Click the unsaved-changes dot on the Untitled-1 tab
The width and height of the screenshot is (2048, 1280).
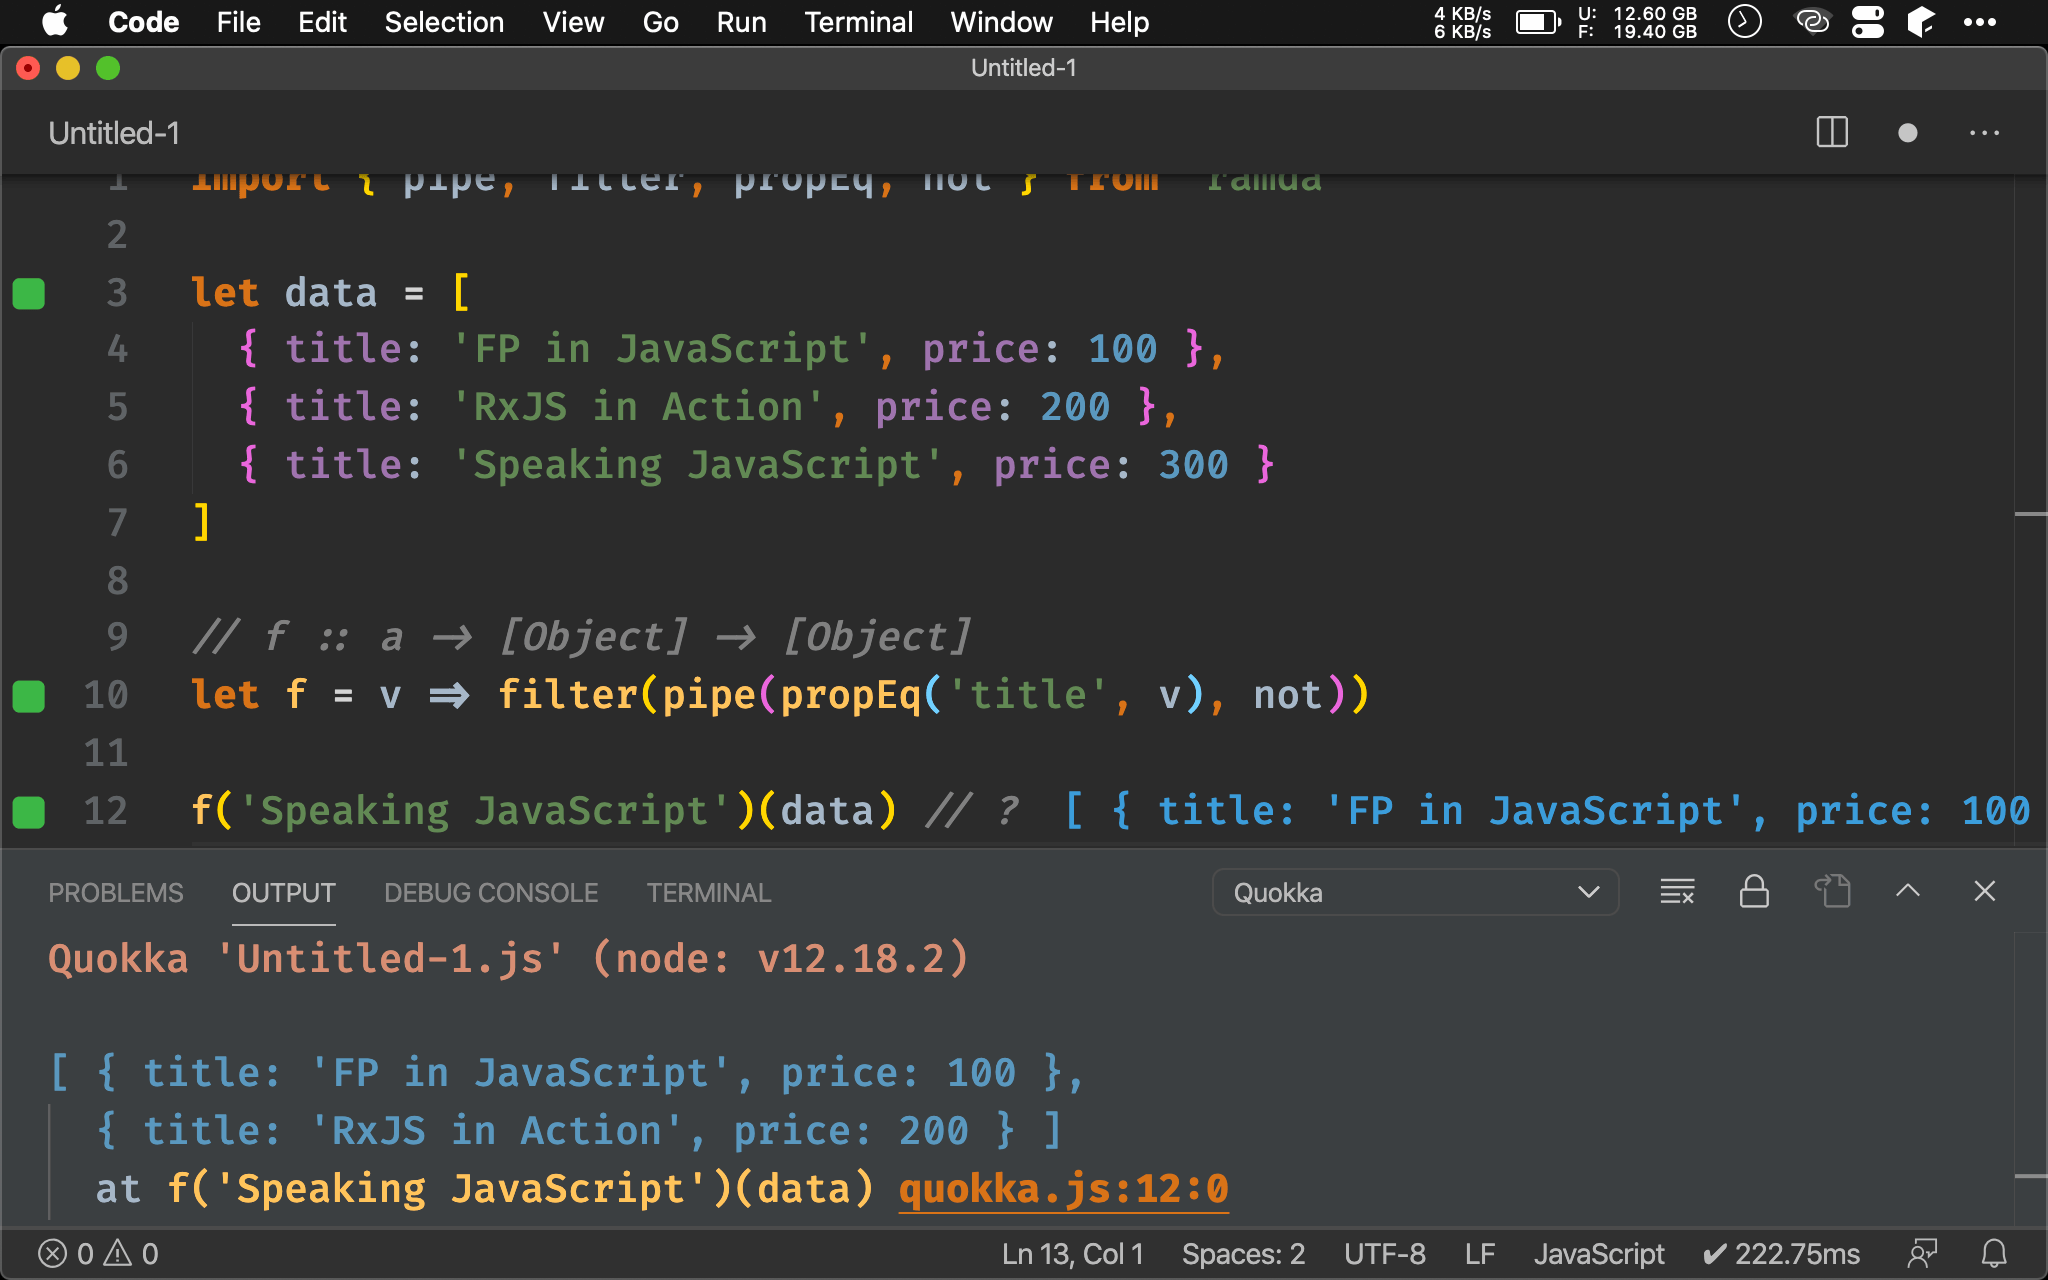[1907, 133]
